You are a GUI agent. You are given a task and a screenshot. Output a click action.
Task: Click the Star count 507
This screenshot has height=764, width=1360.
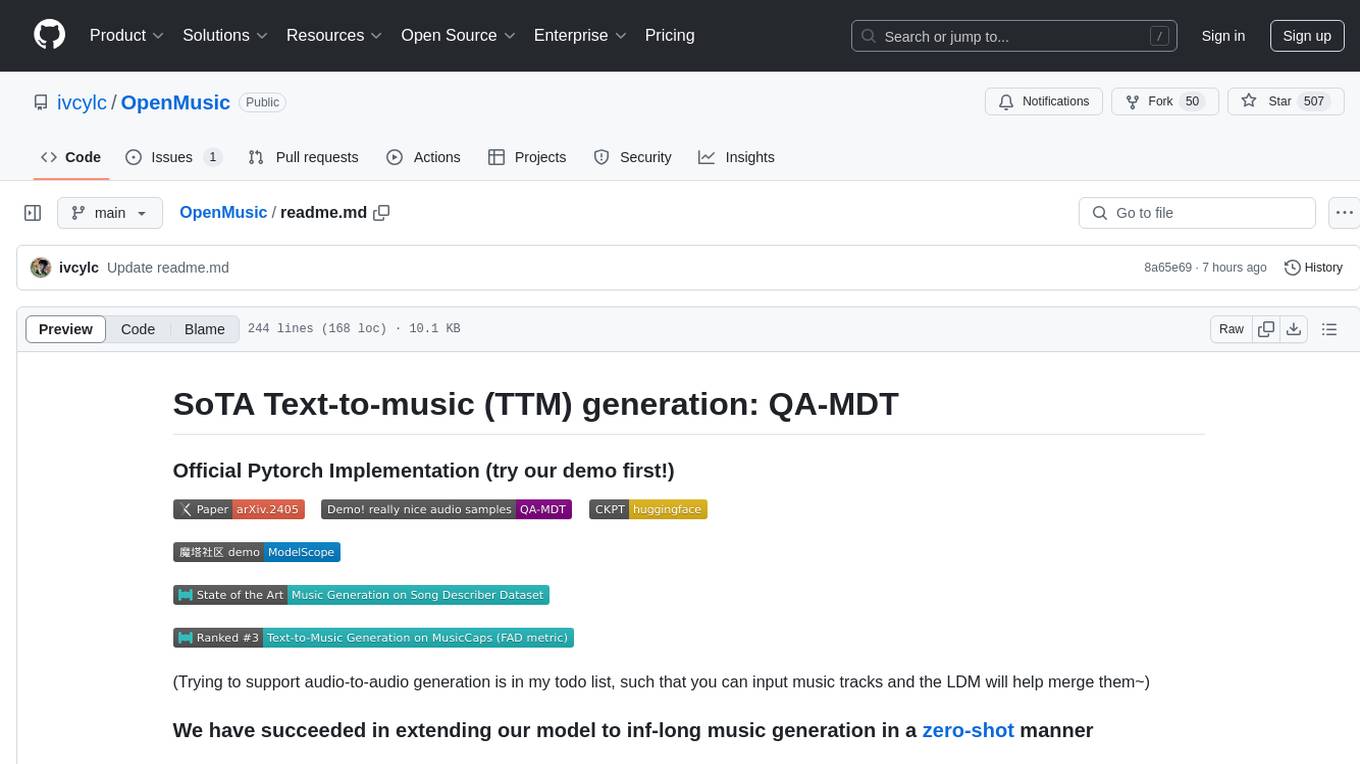click(1314, 102)
